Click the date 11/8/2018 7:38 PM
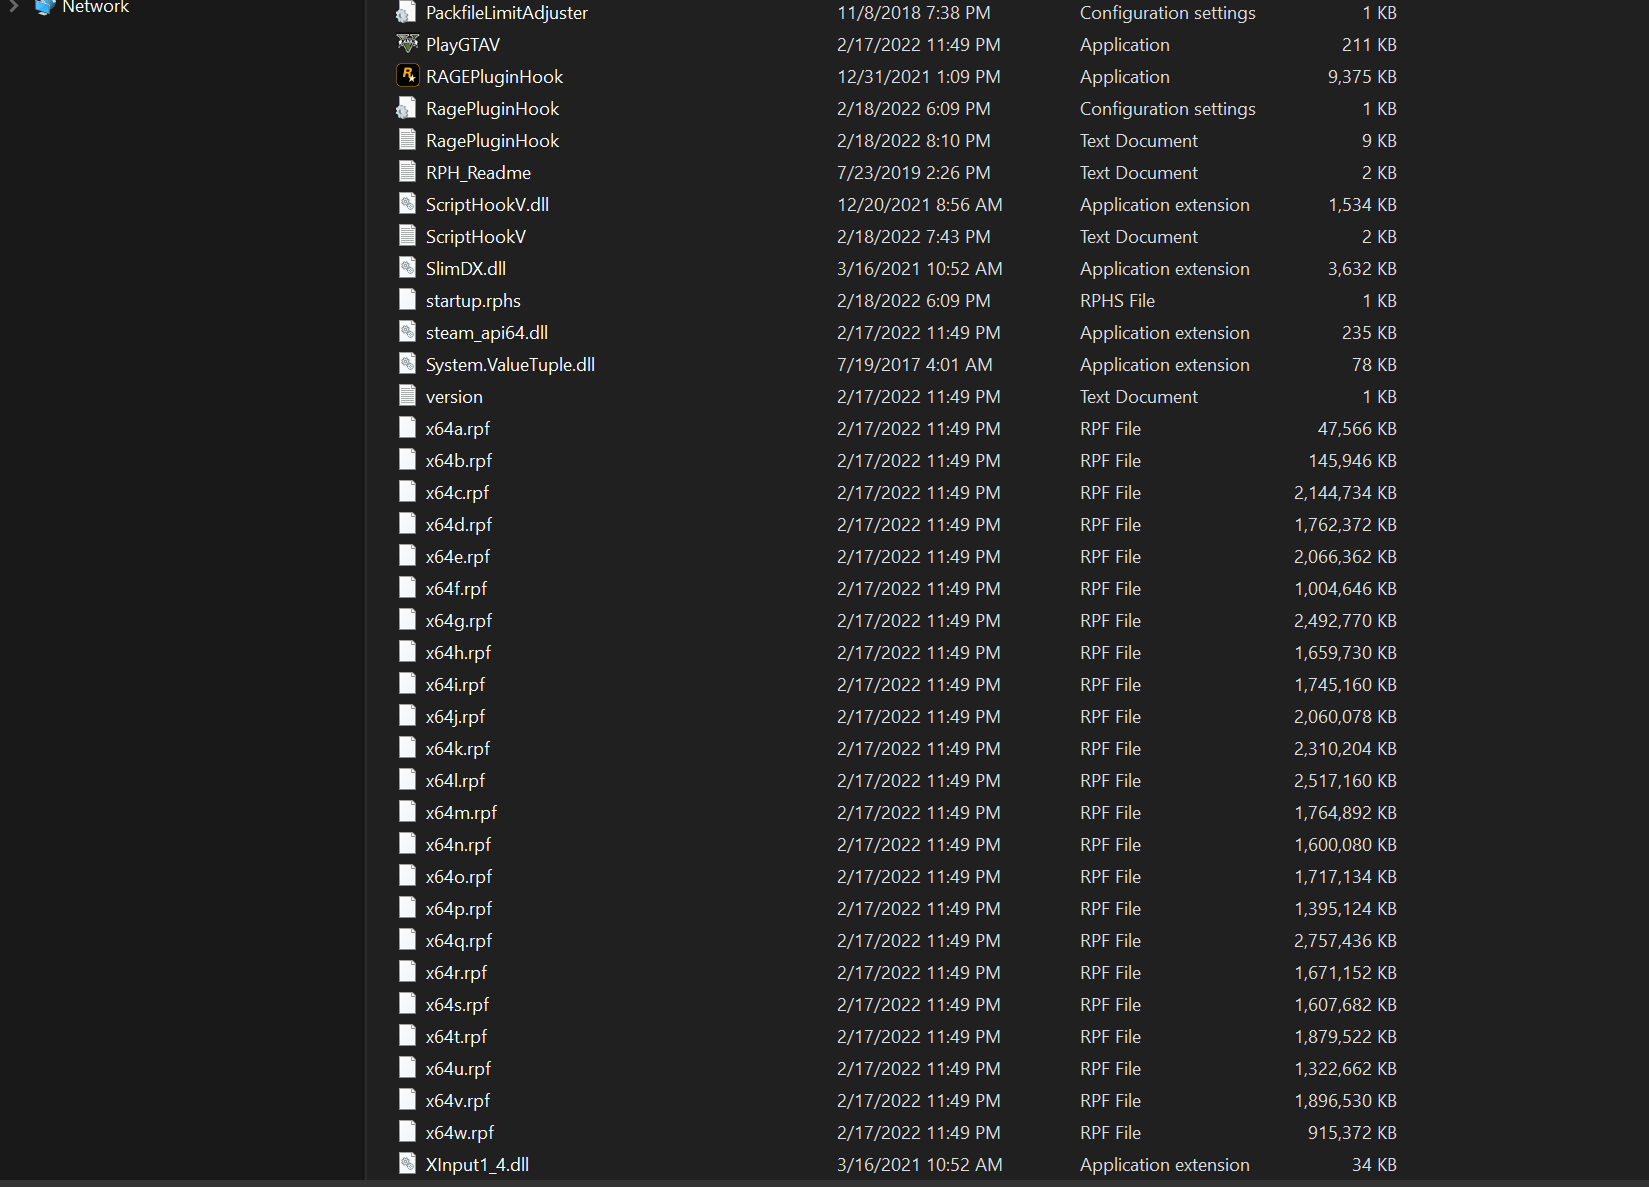This screenshot has height=1187, width=1649. tap(914, 13)
